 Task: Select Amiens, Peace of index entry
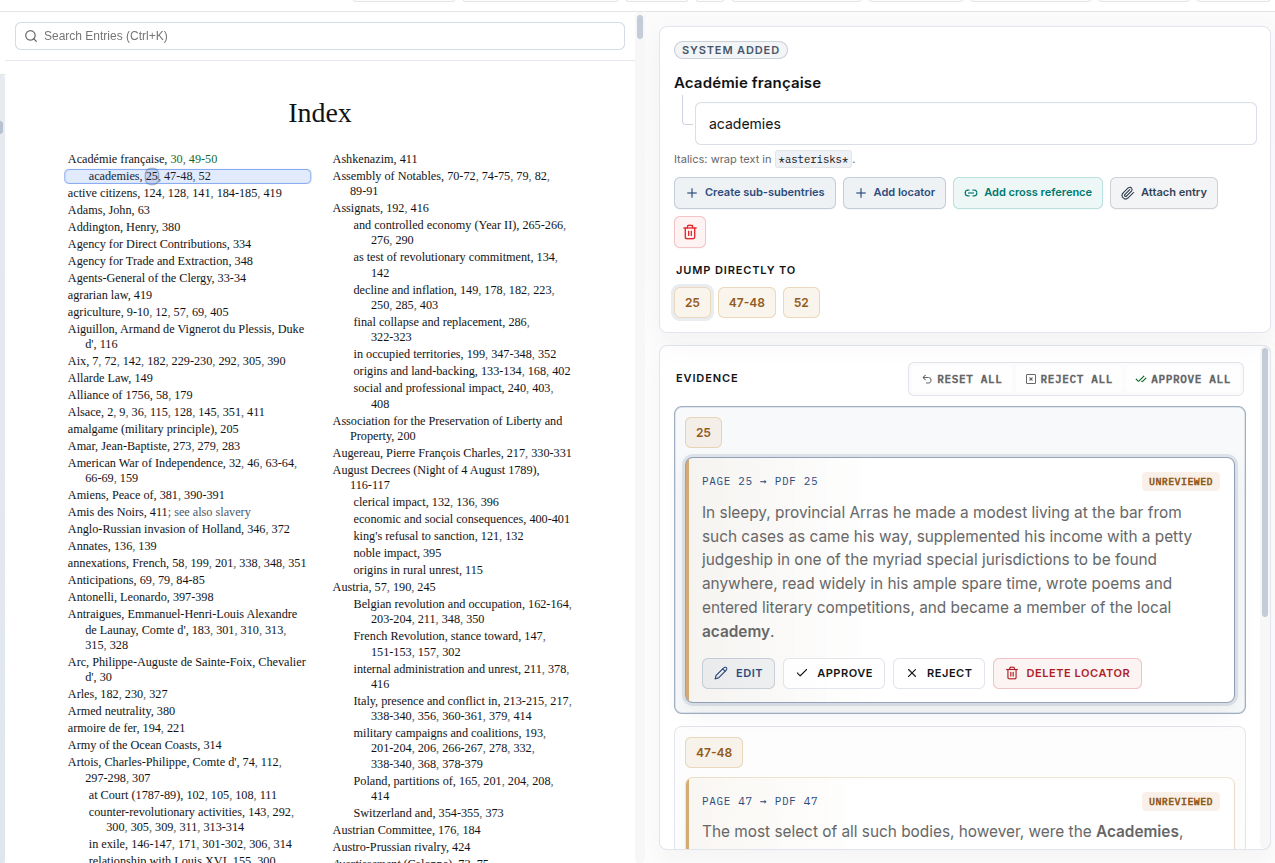tap(146, 495)
